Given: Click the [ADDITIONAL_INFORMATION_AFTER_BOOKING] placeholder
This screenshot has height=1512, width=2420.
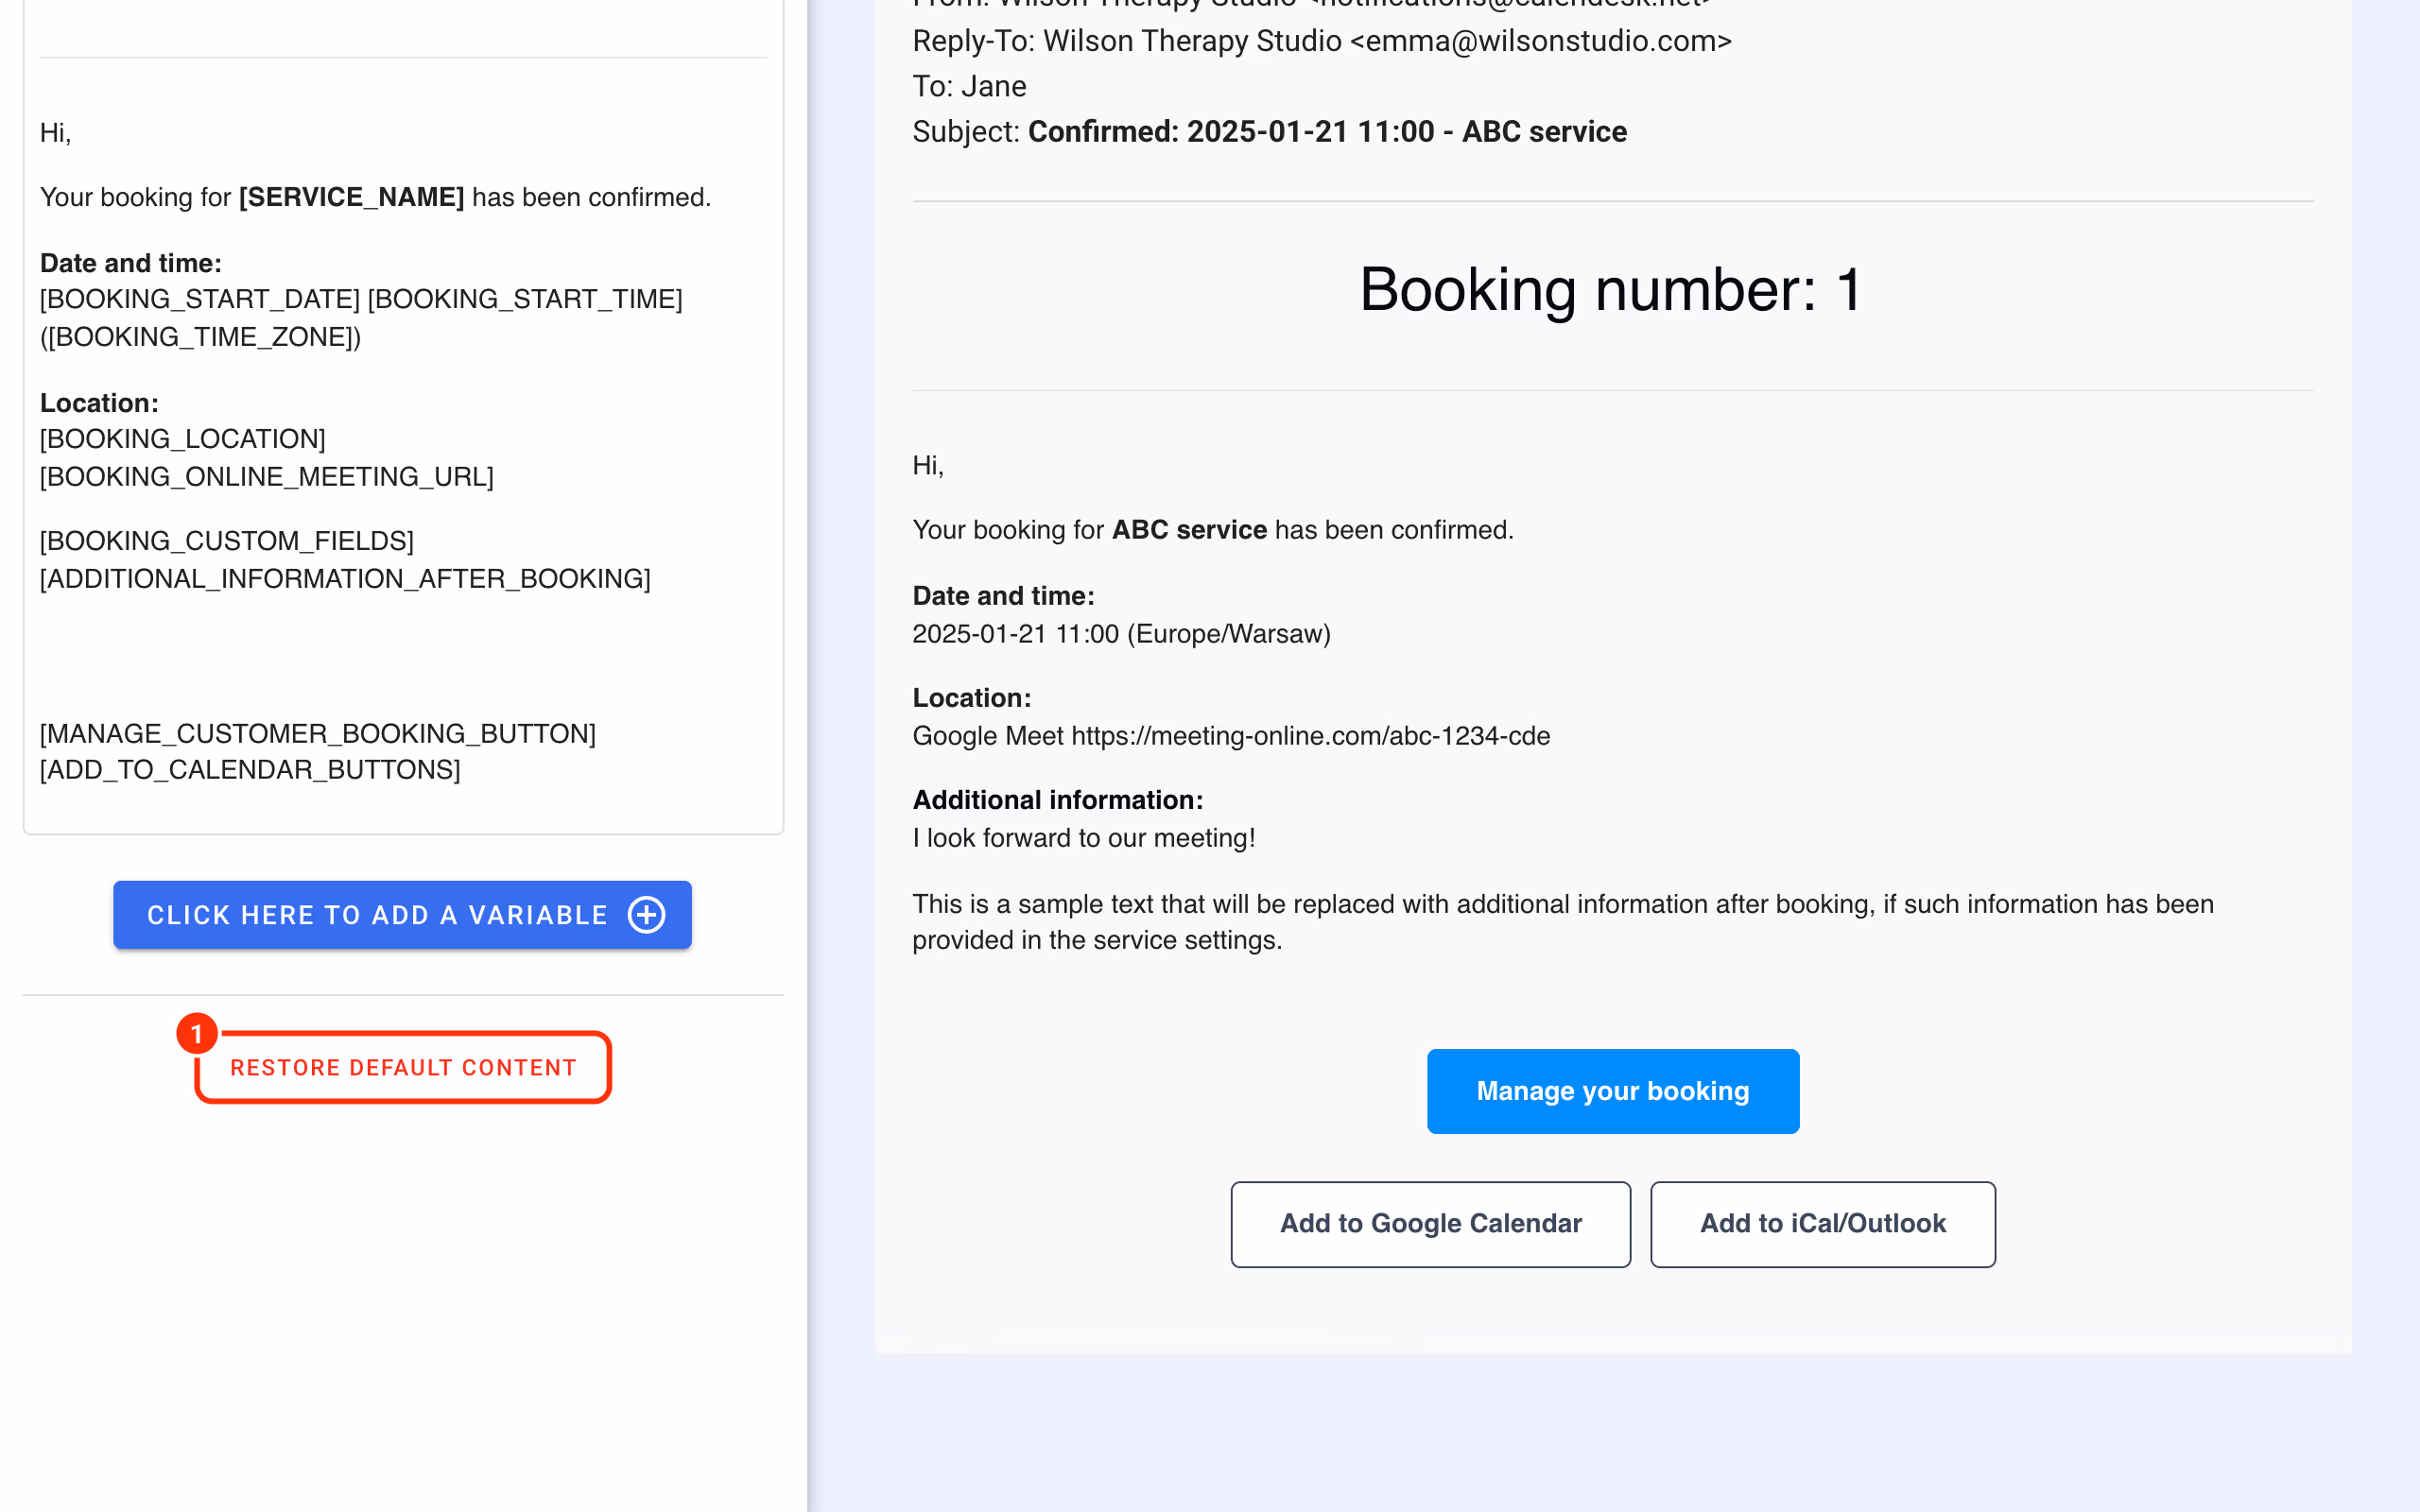Looking at the screenshot, I should 345,579.
